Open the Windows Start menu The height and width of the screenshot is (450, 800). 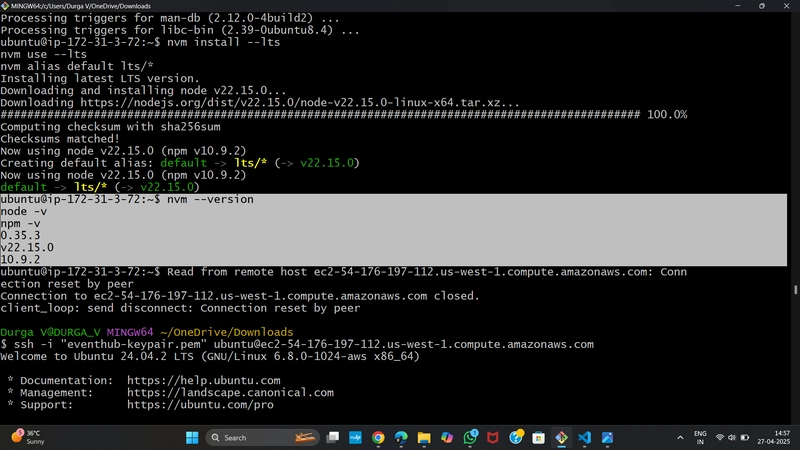[192, 437]
